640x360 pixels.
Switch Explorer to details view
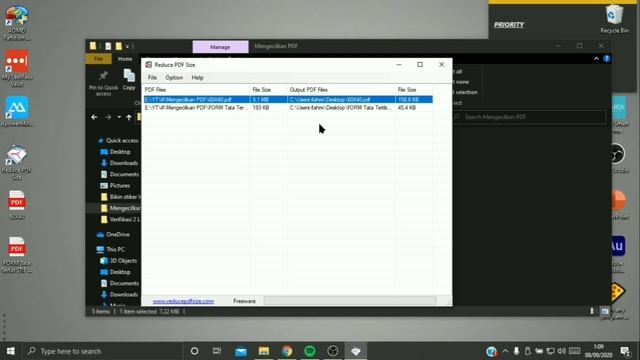click(592, 311)
